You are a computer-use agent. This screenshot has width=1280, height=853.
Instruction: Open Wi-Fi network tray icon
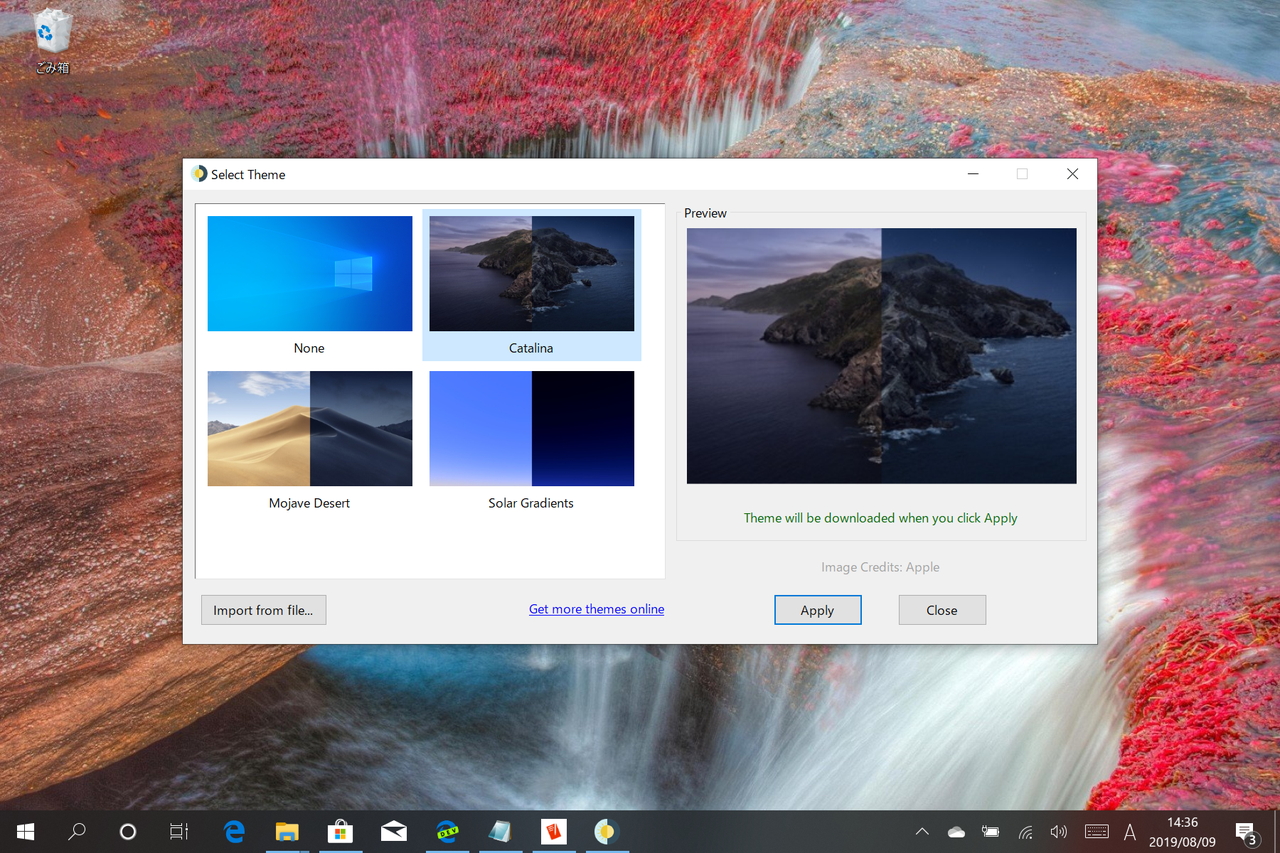(x=1025, y=831)
